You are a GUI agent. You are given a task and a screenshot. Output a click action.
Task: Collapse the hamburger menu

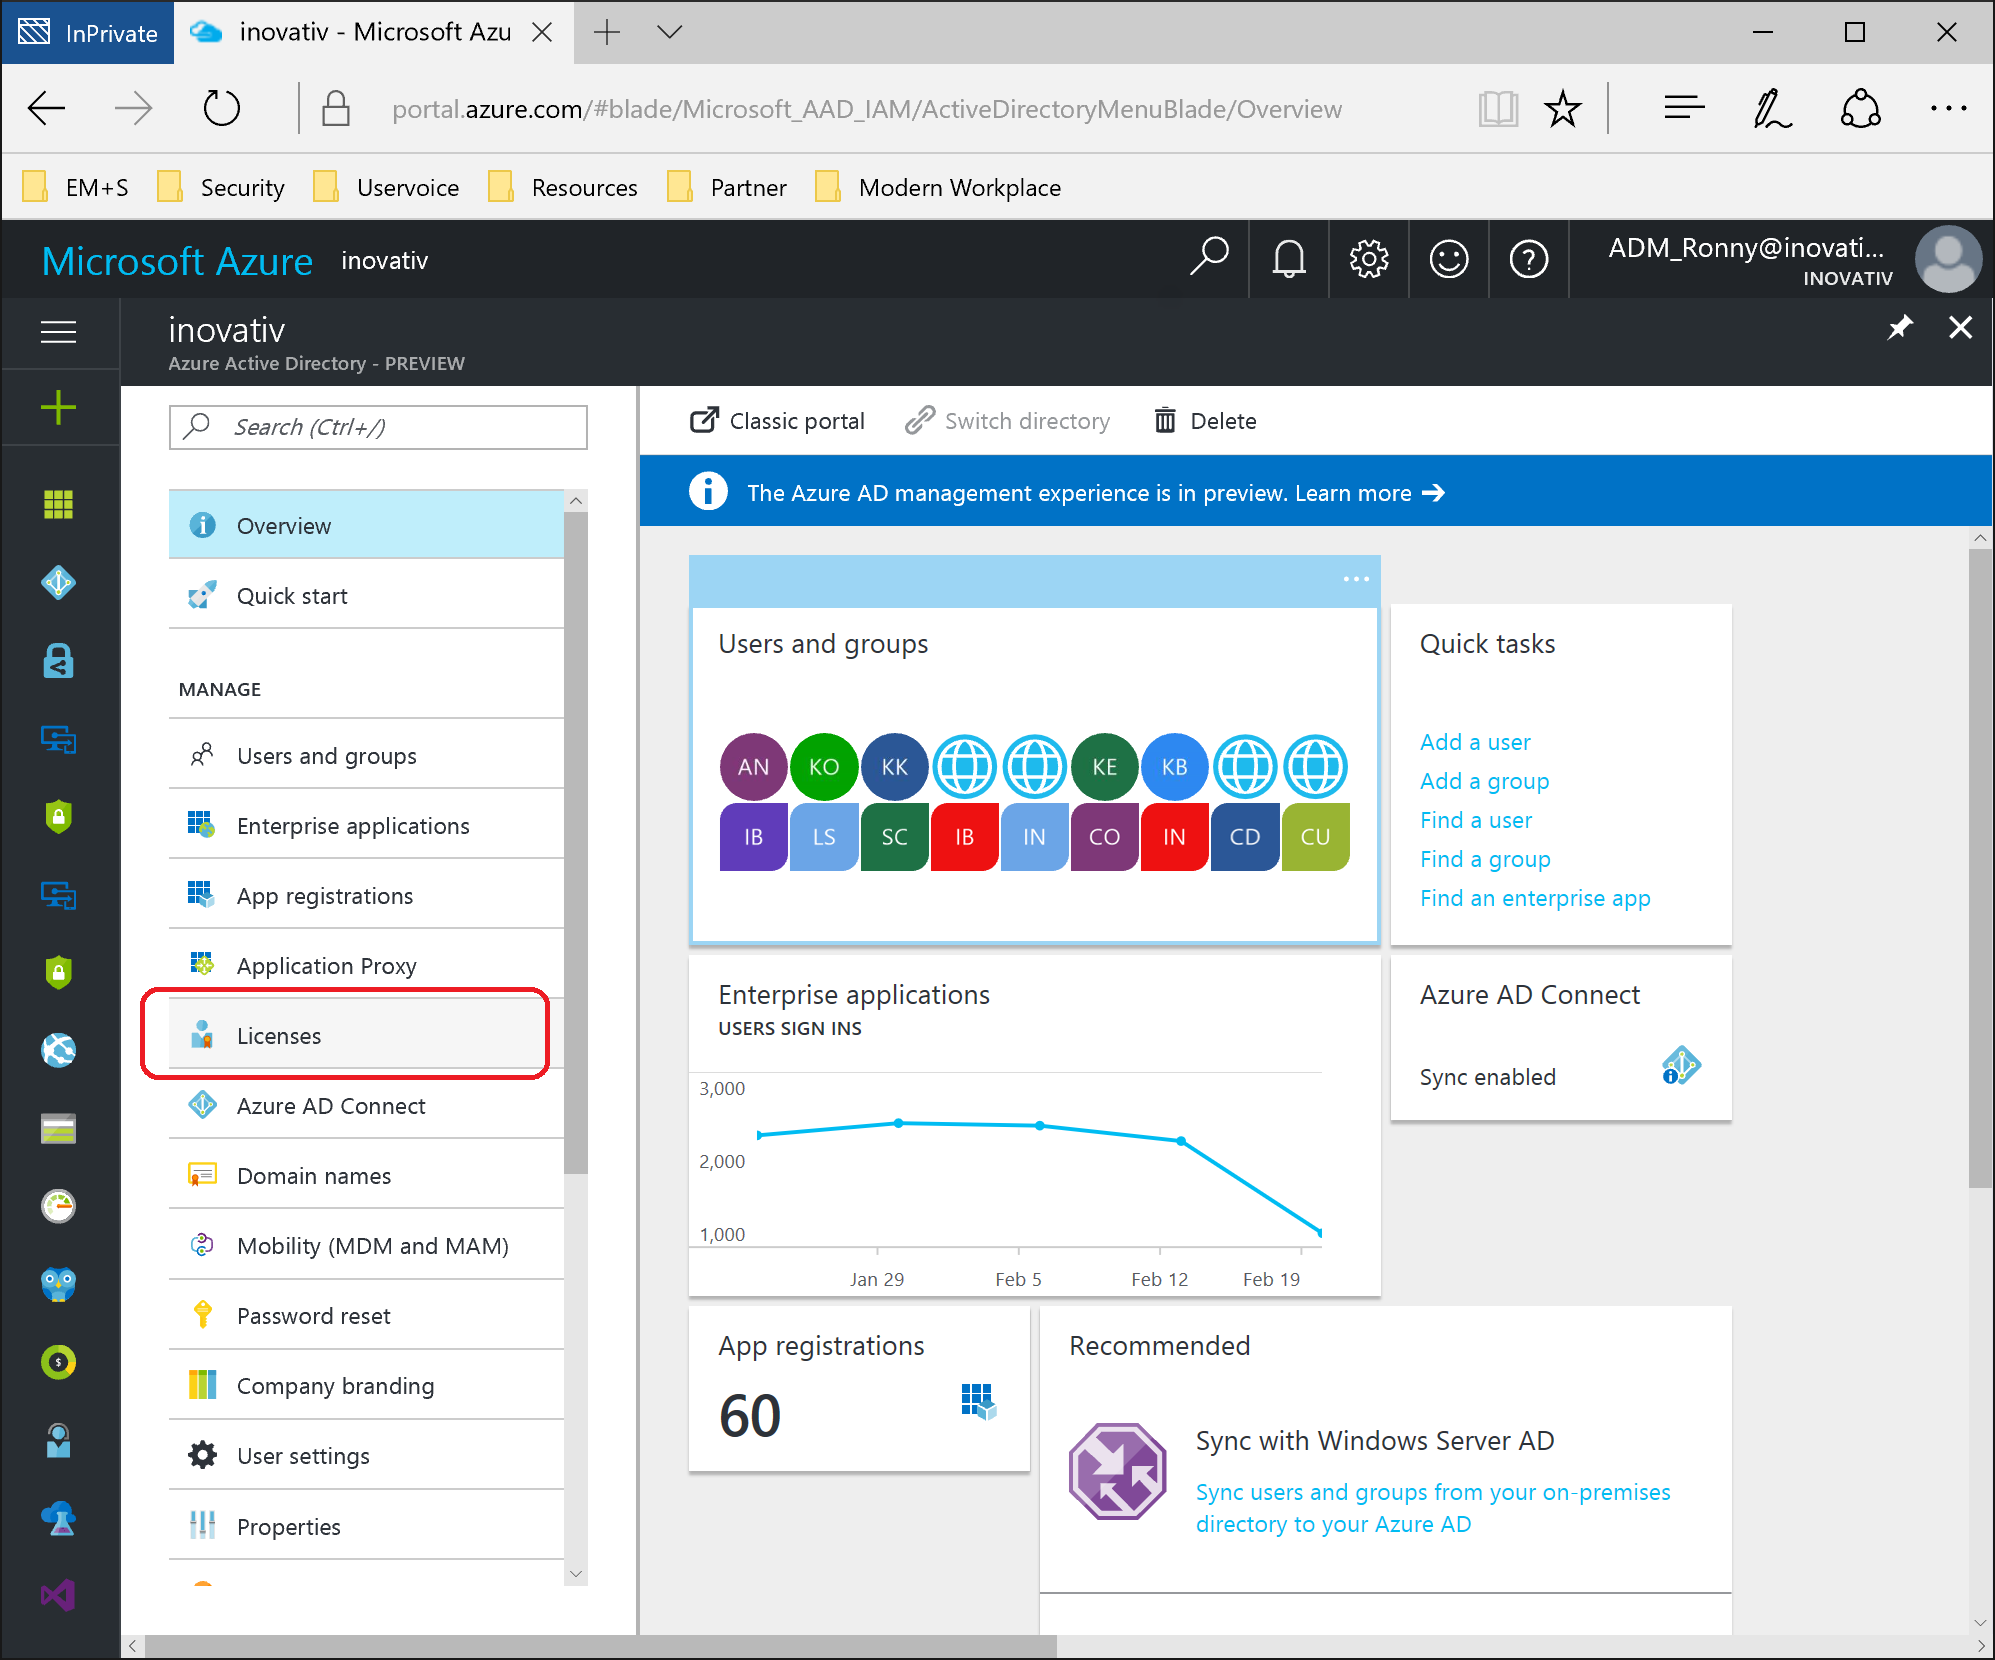pos(59,332)
